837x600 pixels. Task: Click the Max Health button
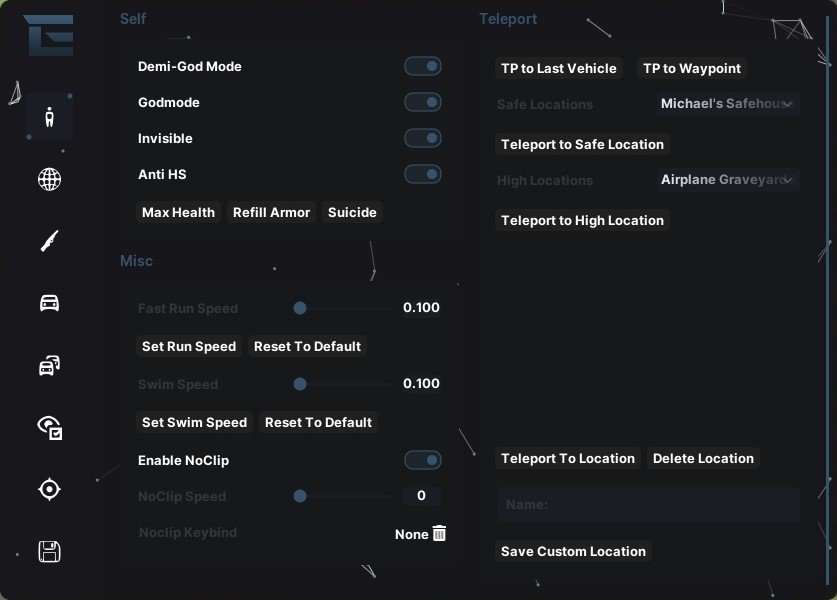[178, 212]
